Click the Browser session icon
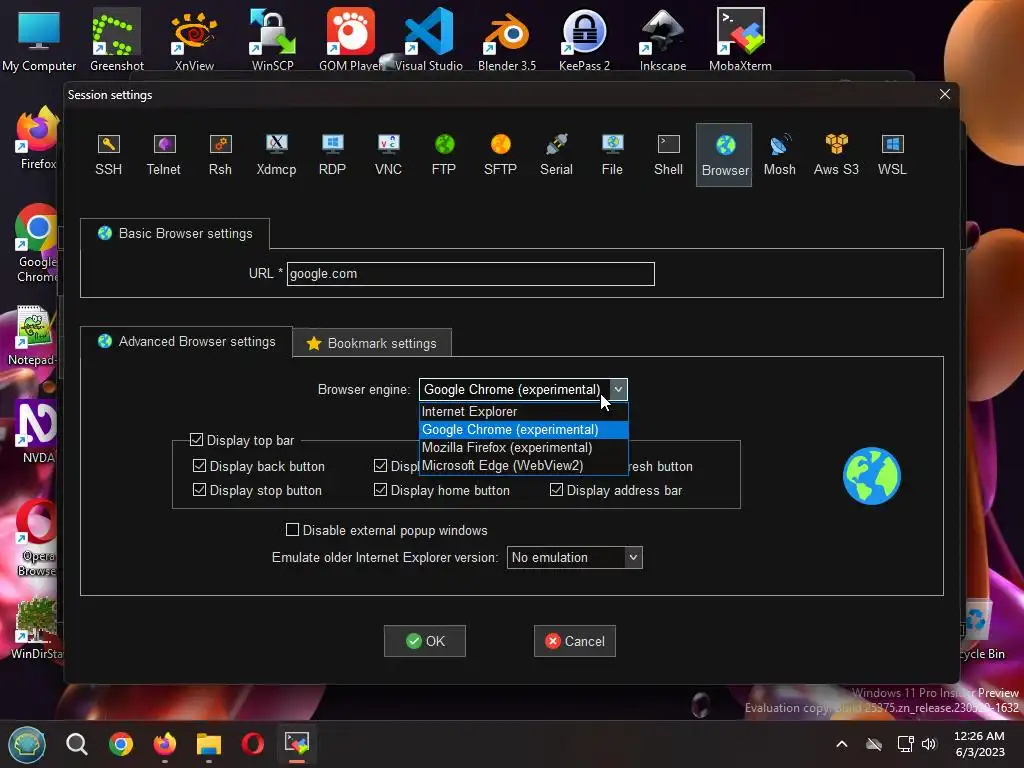 pos(724,155)
